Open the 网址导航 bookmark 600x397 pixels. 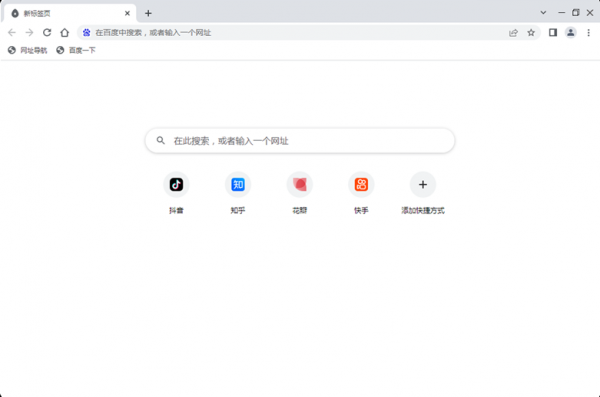(28, 50)
